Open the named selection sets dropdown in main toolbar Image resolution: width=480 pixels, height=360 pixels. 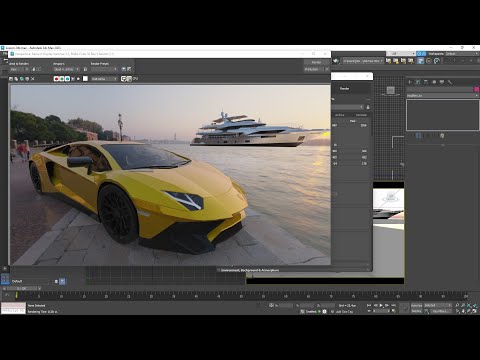pos(362,61)
